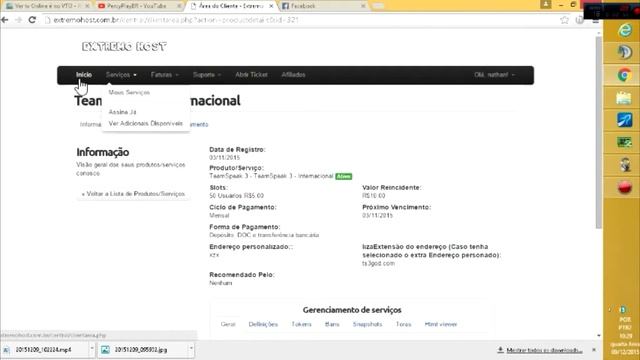Expand options arrow for the jpg download
The height and width of the screenshot is (360, 640).
point(191,349)
